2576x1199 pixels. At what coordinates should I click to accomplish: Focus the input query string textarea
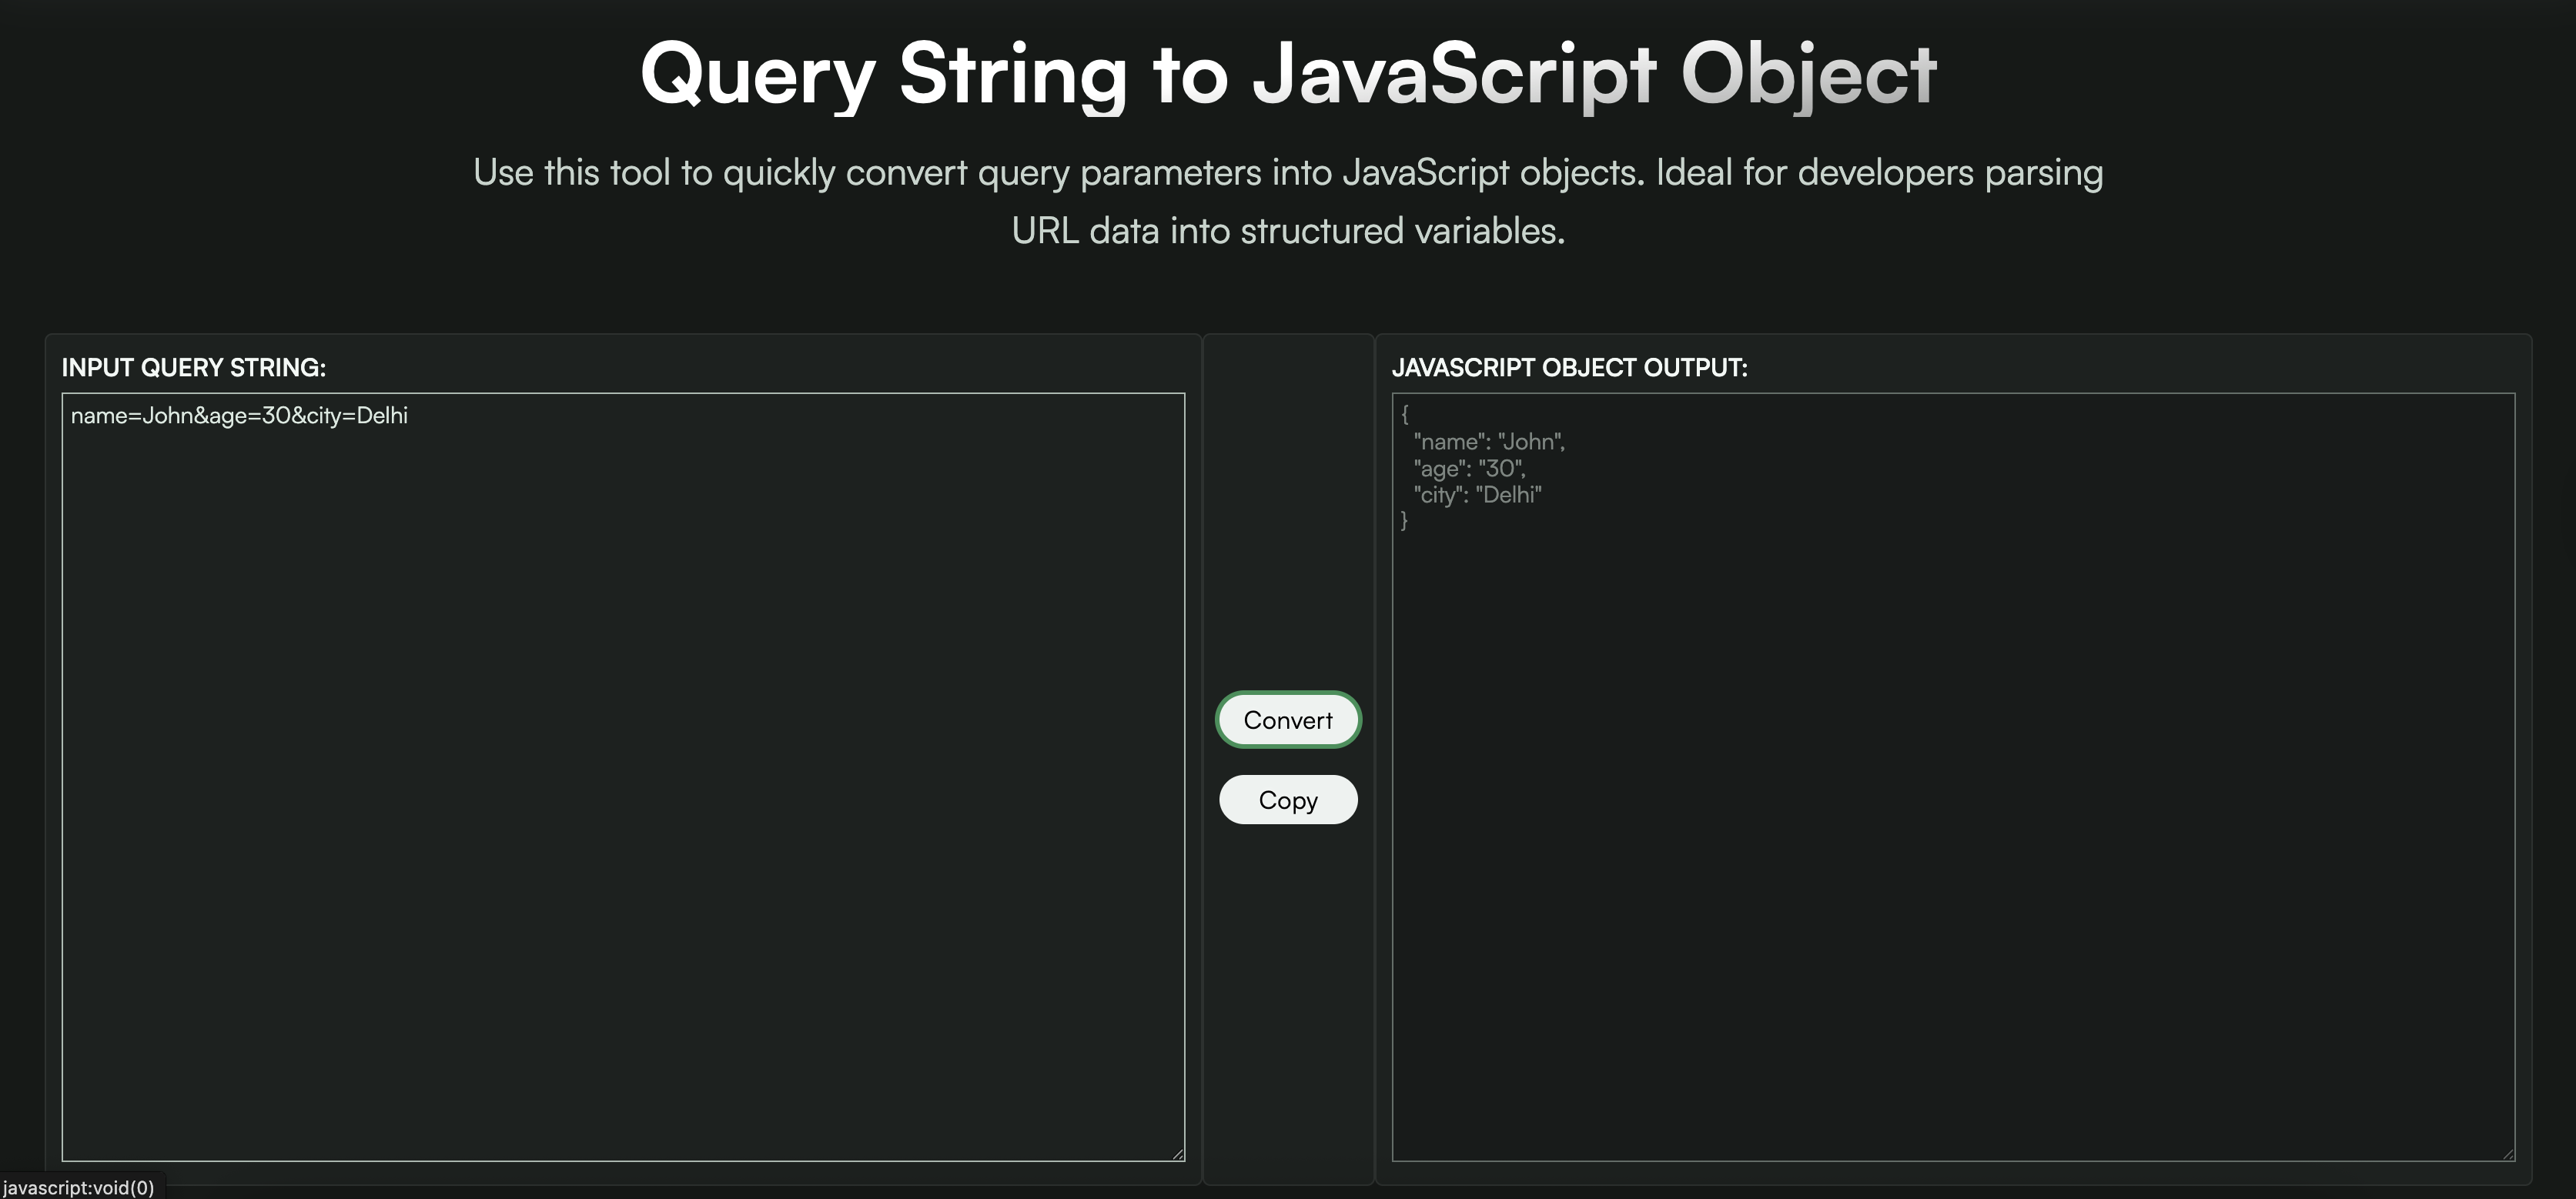click(x=623, y=777)
